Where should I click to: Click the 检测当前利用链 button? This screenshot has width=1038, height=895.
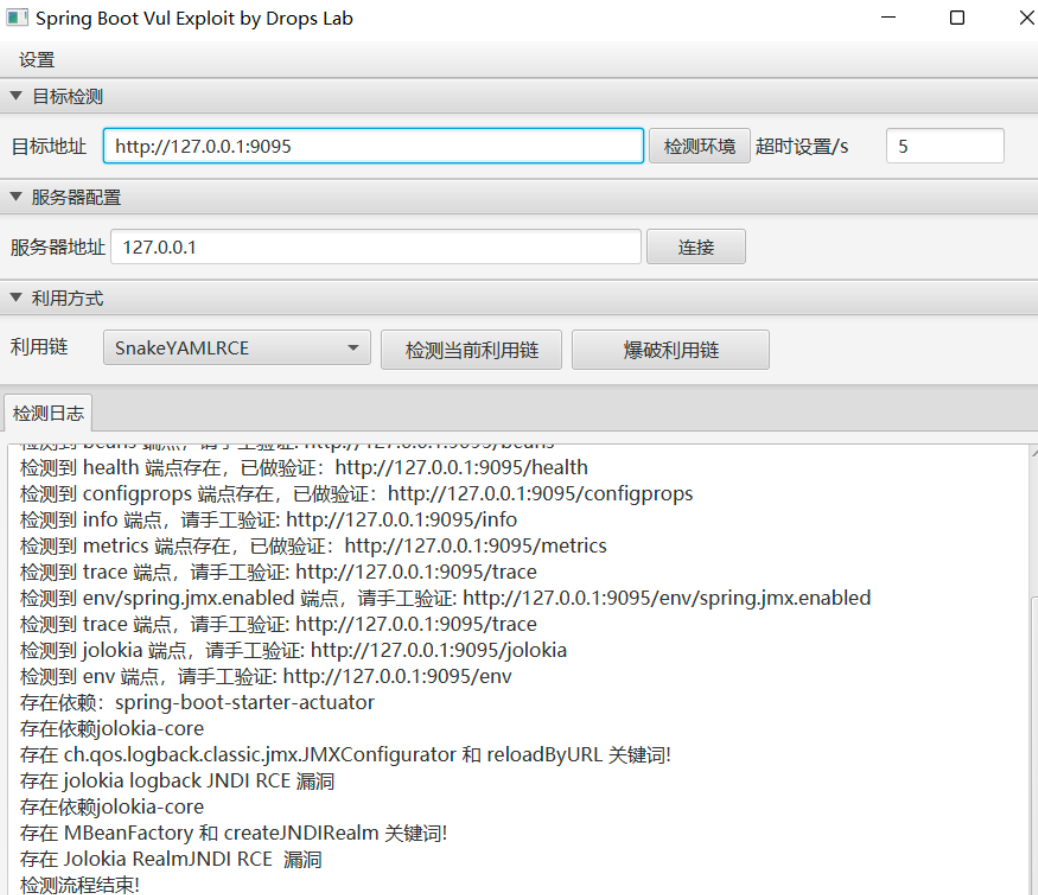click(x=471, y=350)
